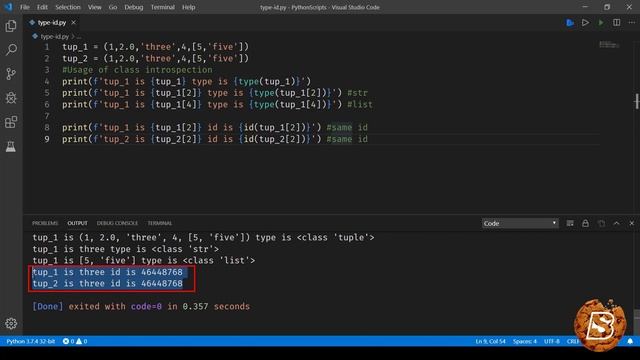This screenshot has width=640, height=360.
Task: Open the Source Control view
Action: point(11,74)
